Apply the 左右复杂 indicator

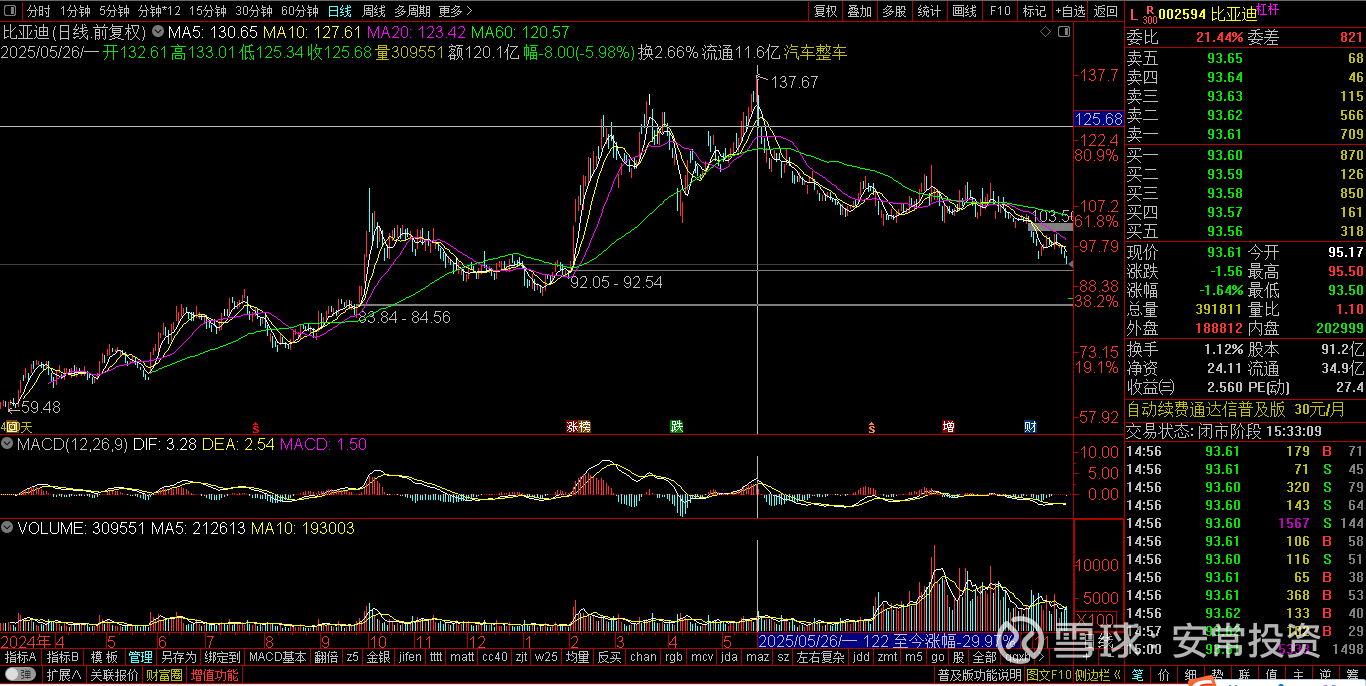(x=820, y=657)
